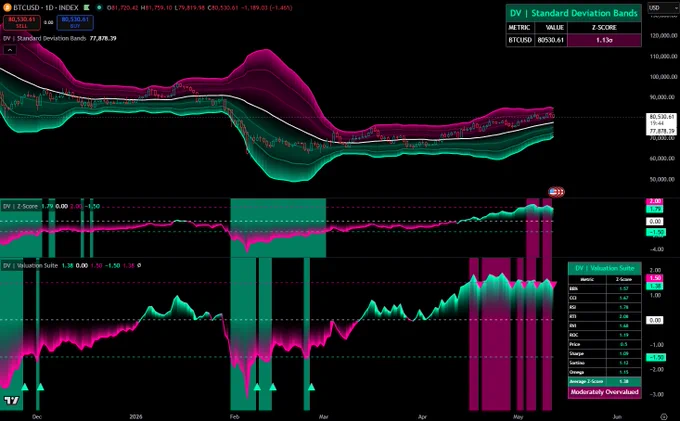680x421 pixels.
Task: Click the round market status indicator
Action: tap(100, 7)
